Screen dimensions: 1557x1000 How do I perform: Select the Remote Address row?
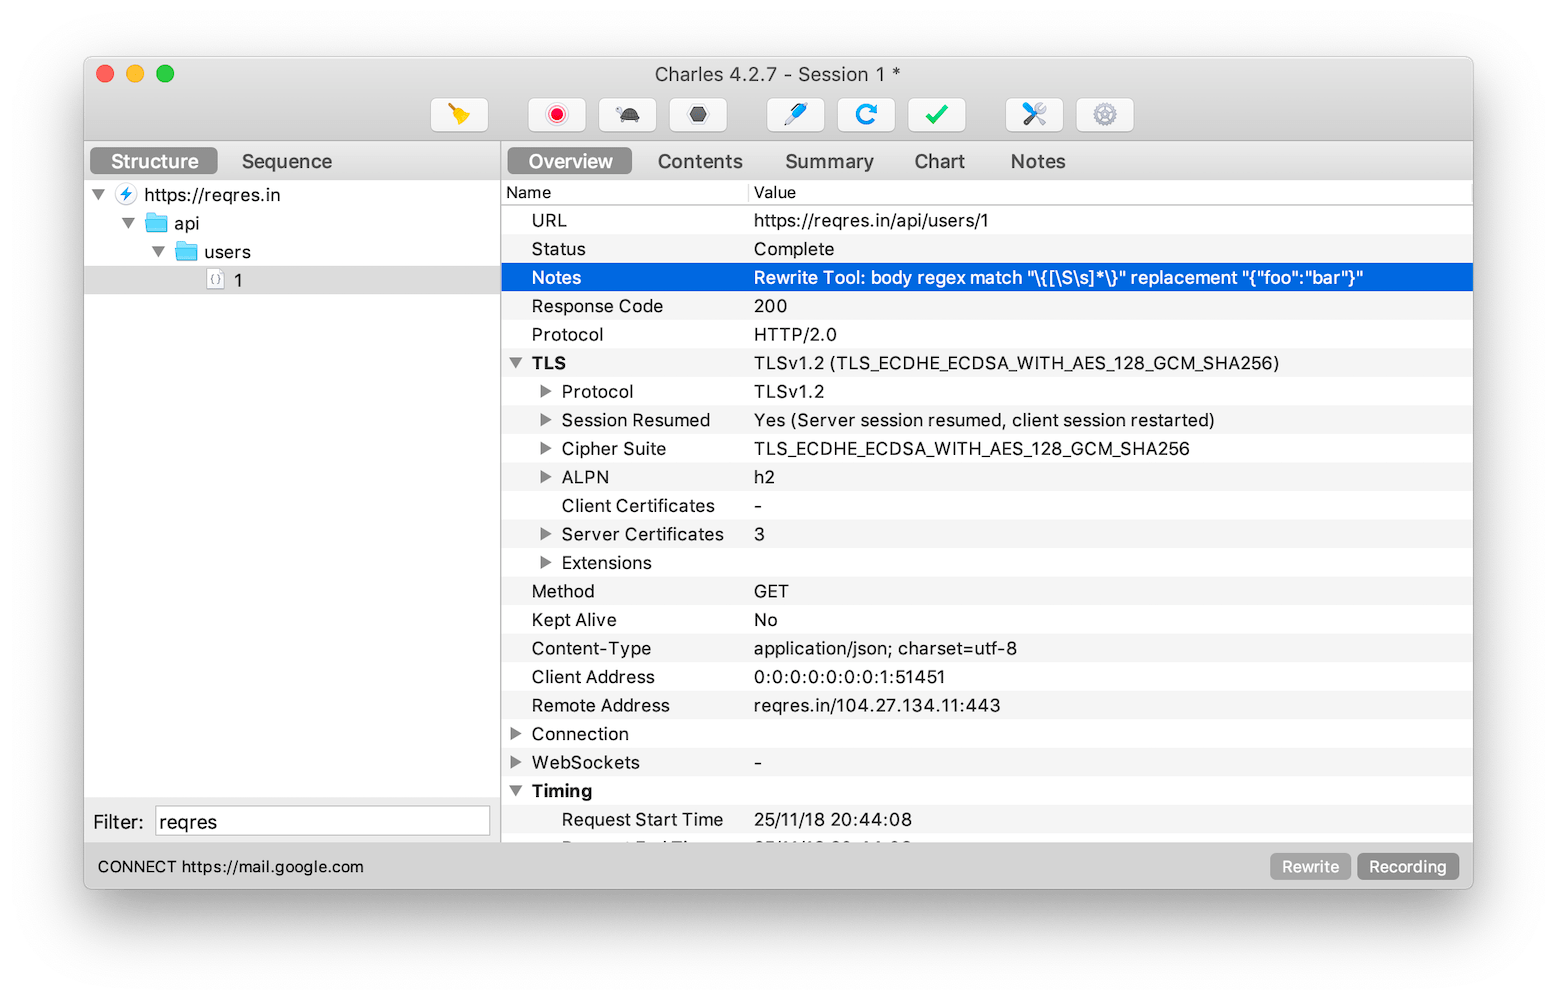click(987, 705)
